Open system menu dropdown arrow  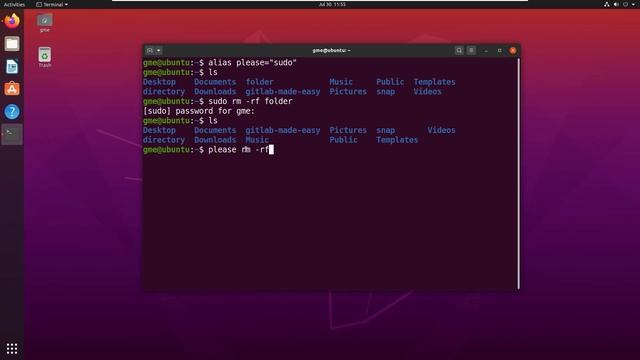[x=633, y=4]
